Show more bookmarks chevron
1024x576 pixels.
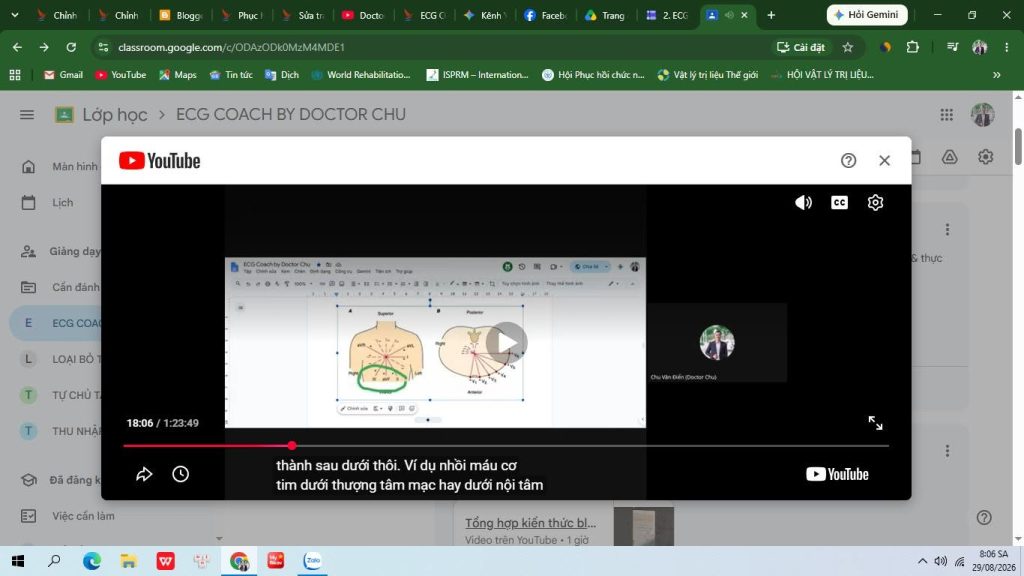tap(997, 75)
